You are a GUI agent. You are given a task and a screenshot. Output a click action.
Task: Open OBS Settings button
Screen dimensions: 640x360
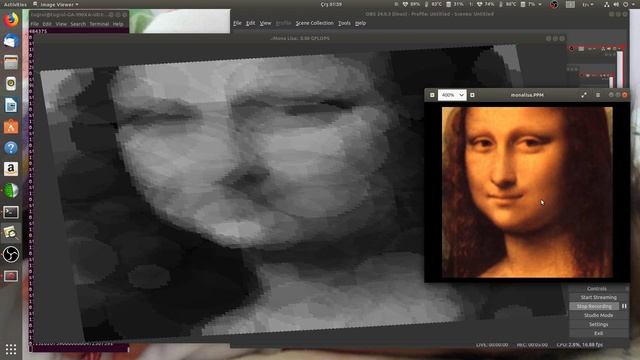(598, 324)
